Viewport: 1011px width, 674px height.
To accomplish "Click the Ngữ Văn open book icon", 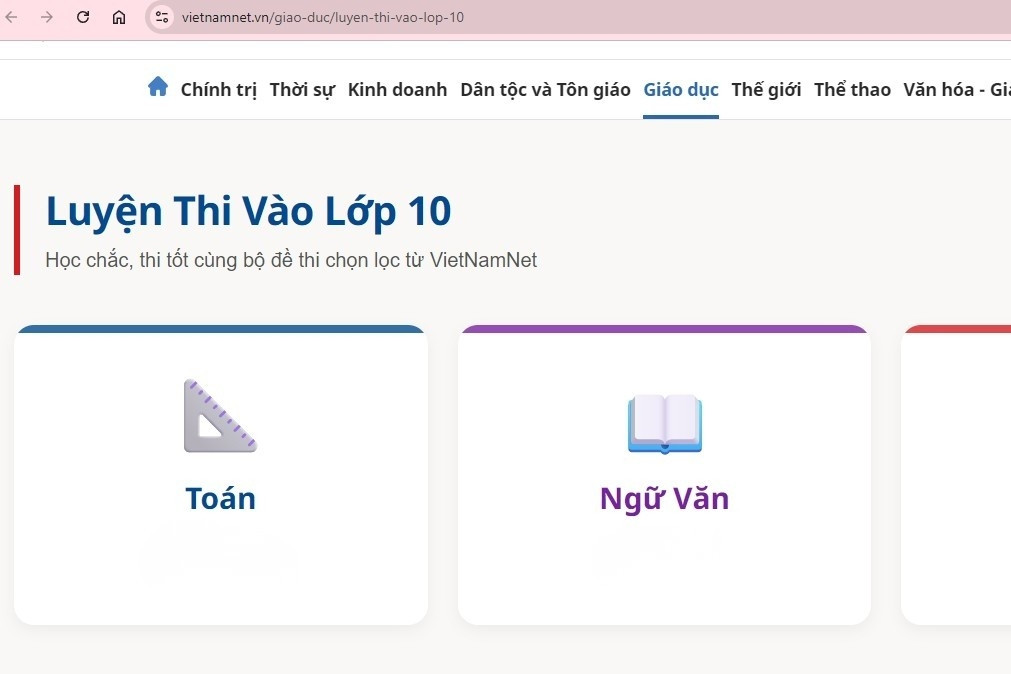I will click(x=664, y=423).
